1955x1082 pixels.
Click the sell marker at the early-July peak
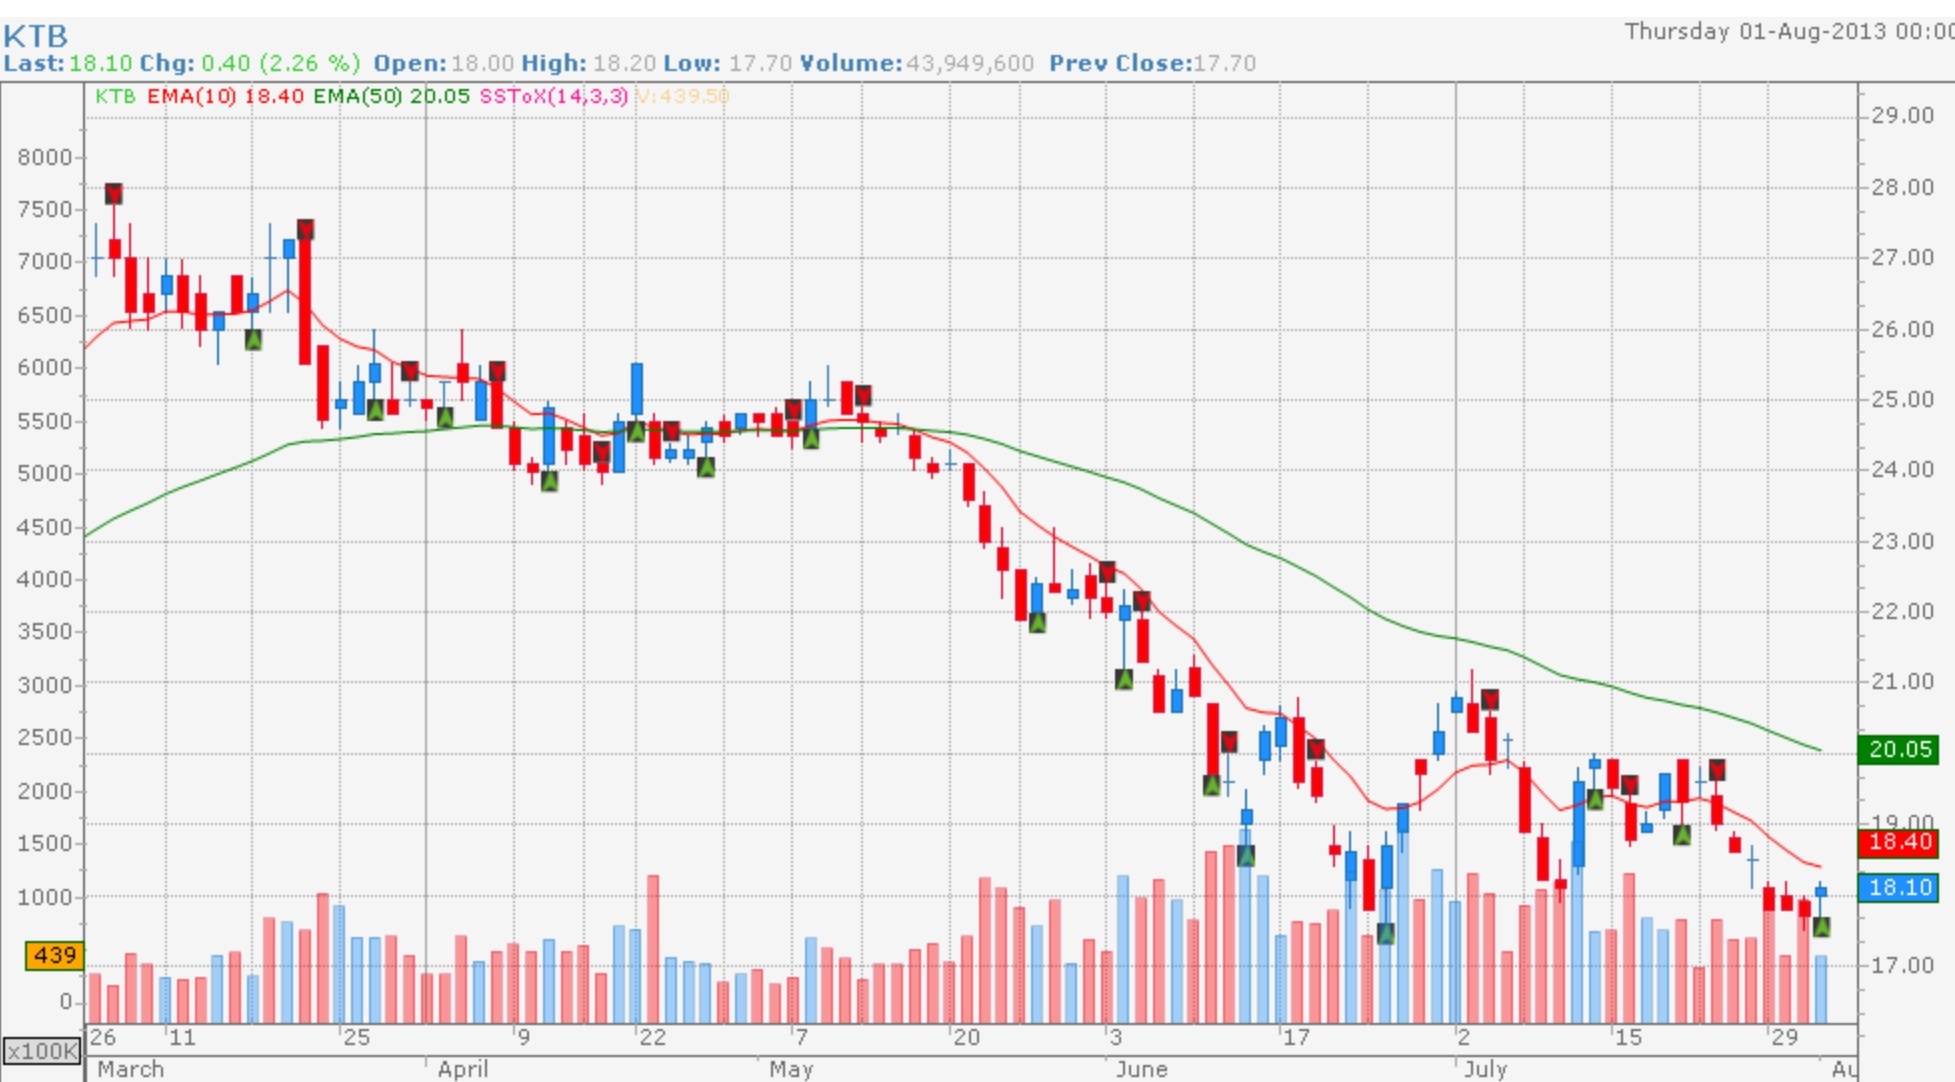point(1490,700)
